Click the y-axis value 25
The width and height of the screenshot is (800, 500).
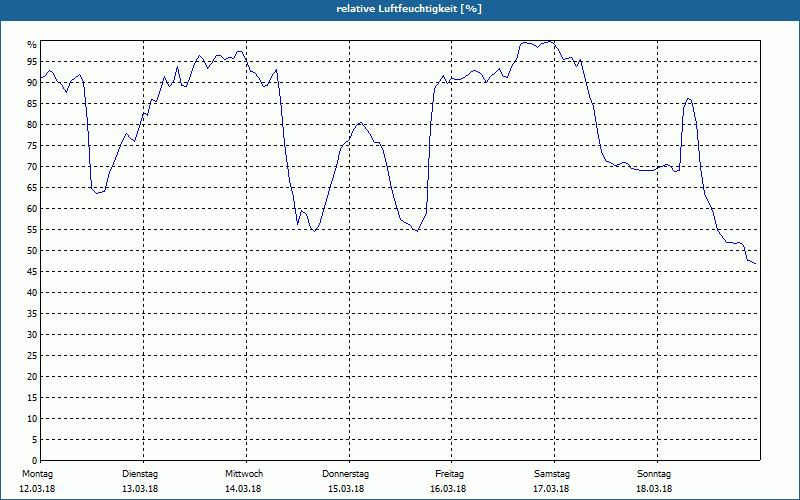(32, 356)
